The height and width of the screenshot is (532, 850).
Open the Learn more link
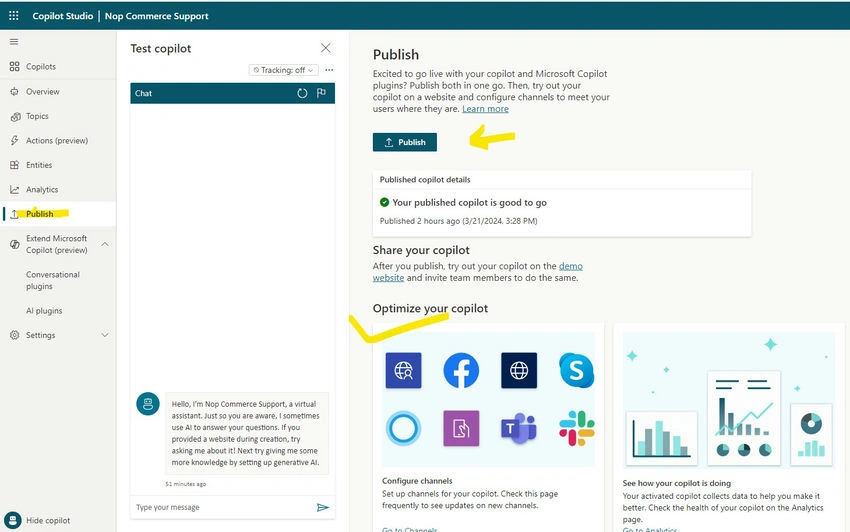(x=485, y=109)
